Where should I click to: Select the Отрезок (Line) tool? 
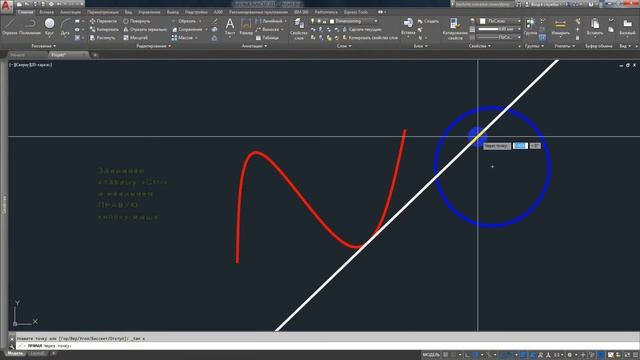pos(9,27)
